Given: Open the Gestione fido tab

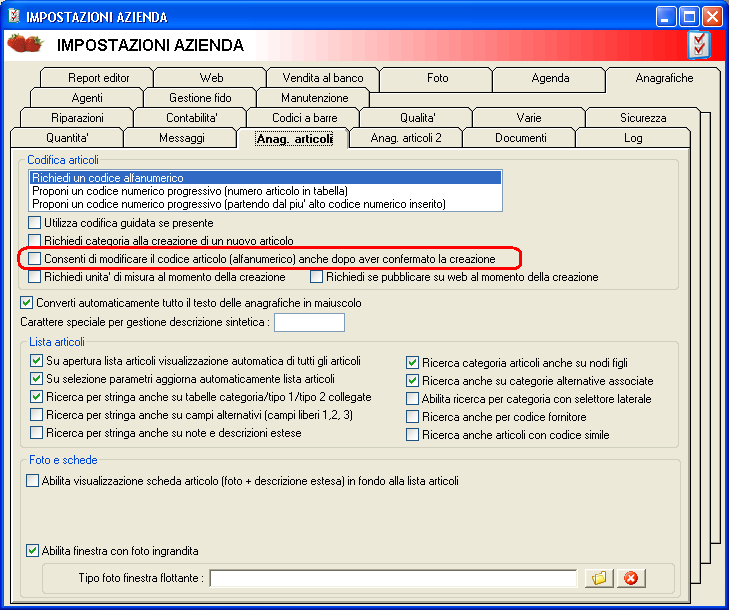Looking at the screenshot, I should (x=200, y=98).
